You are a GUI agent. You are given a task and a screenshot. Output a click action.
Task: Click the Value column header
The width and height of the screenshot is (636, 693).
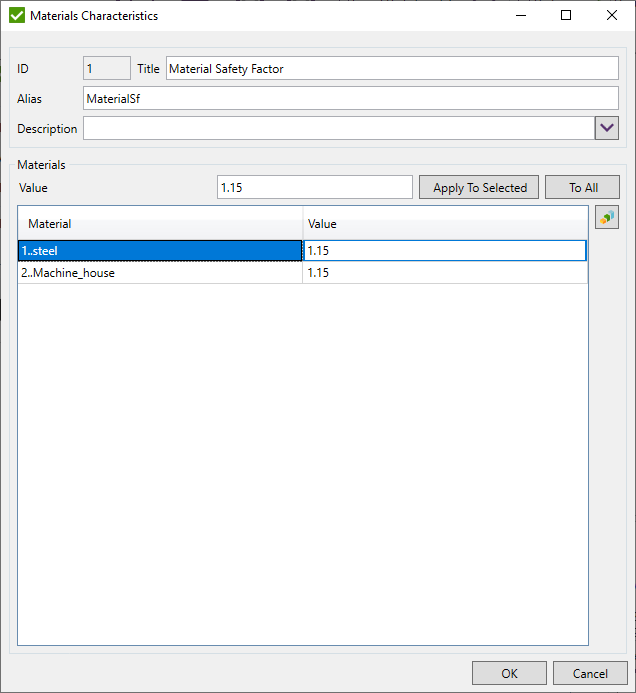pos(444,224)
